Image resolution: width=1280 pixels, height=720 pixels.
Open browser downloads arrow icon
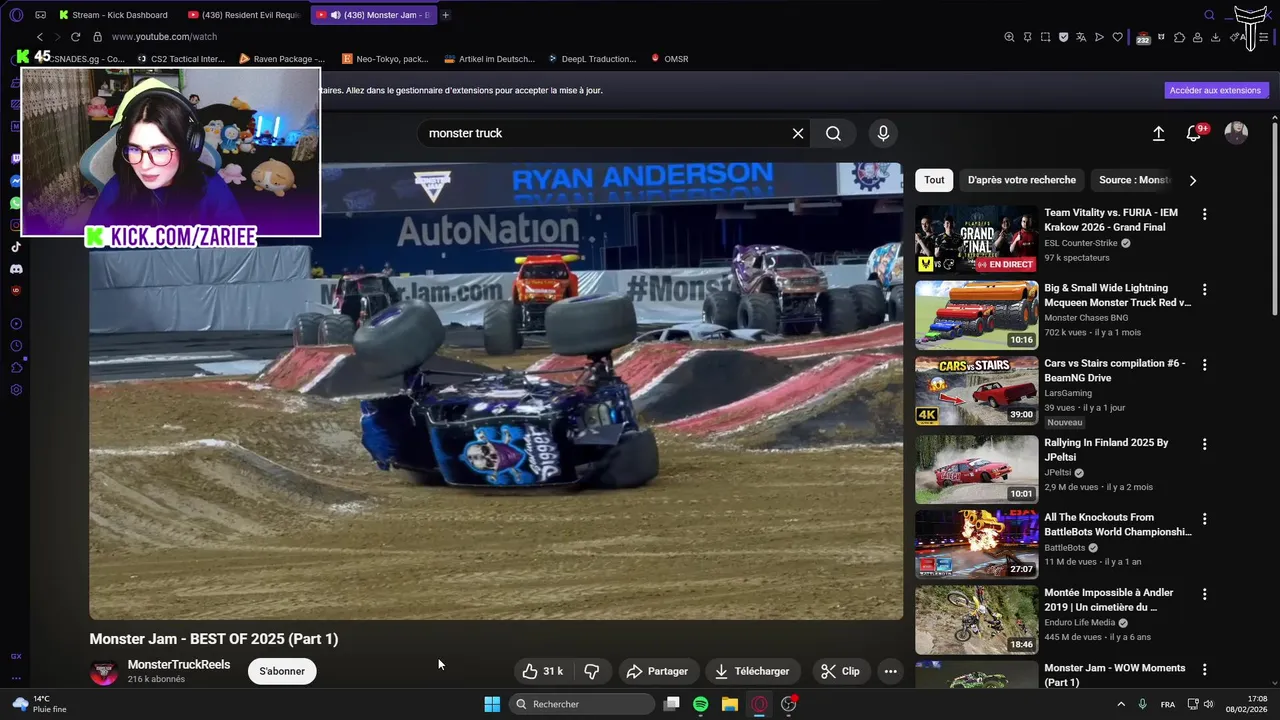1215,37
